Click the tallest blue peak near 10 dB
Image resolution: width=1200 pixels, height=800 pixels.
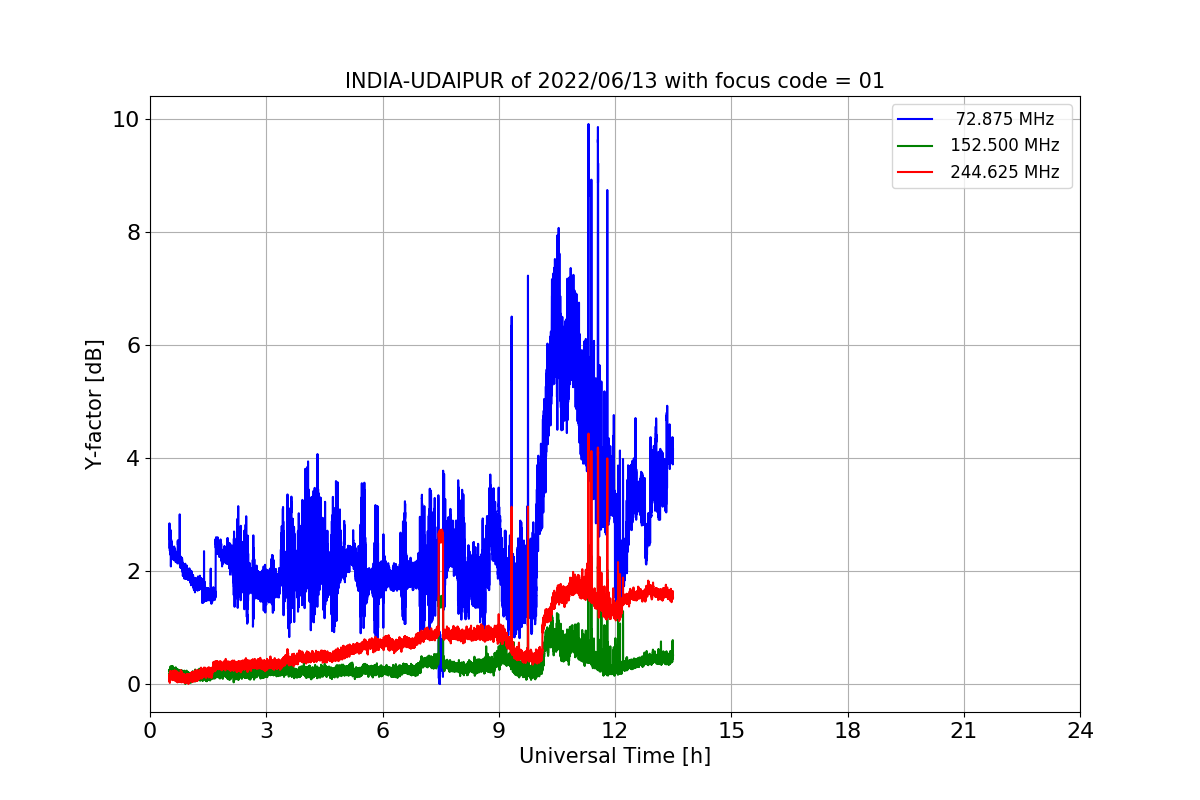point(588,126)
